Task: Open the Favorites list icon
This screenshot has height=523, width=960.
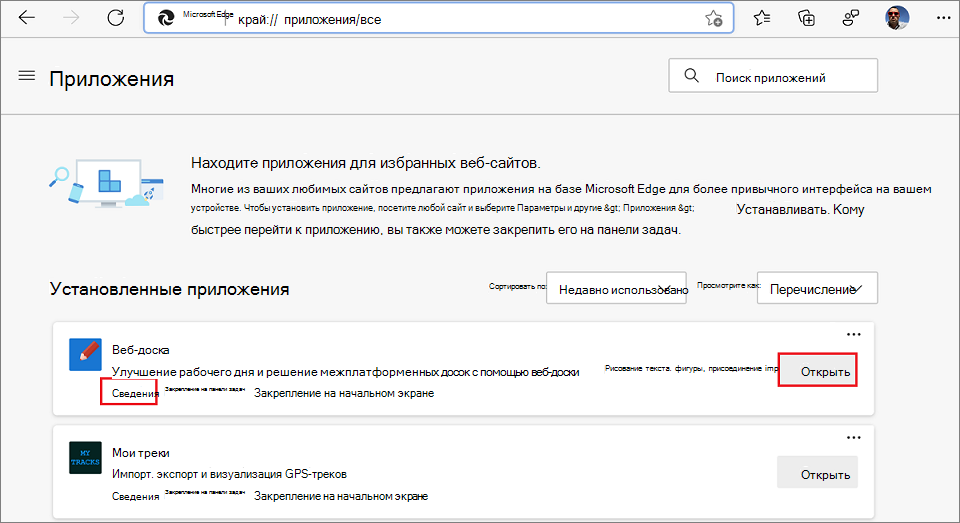Action: pyautogui.click(x=762, y=18)
